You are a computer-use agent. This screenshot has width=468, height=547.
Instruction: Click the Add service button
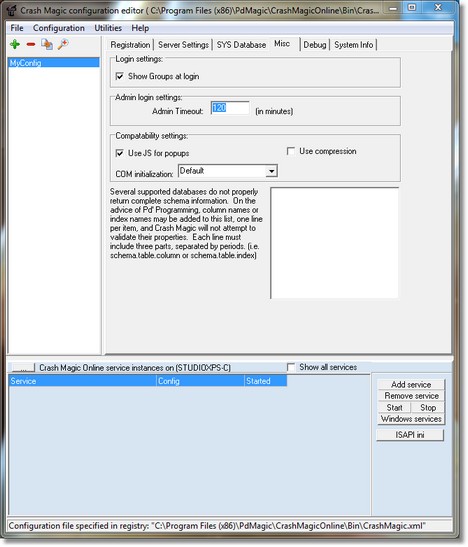411,384
